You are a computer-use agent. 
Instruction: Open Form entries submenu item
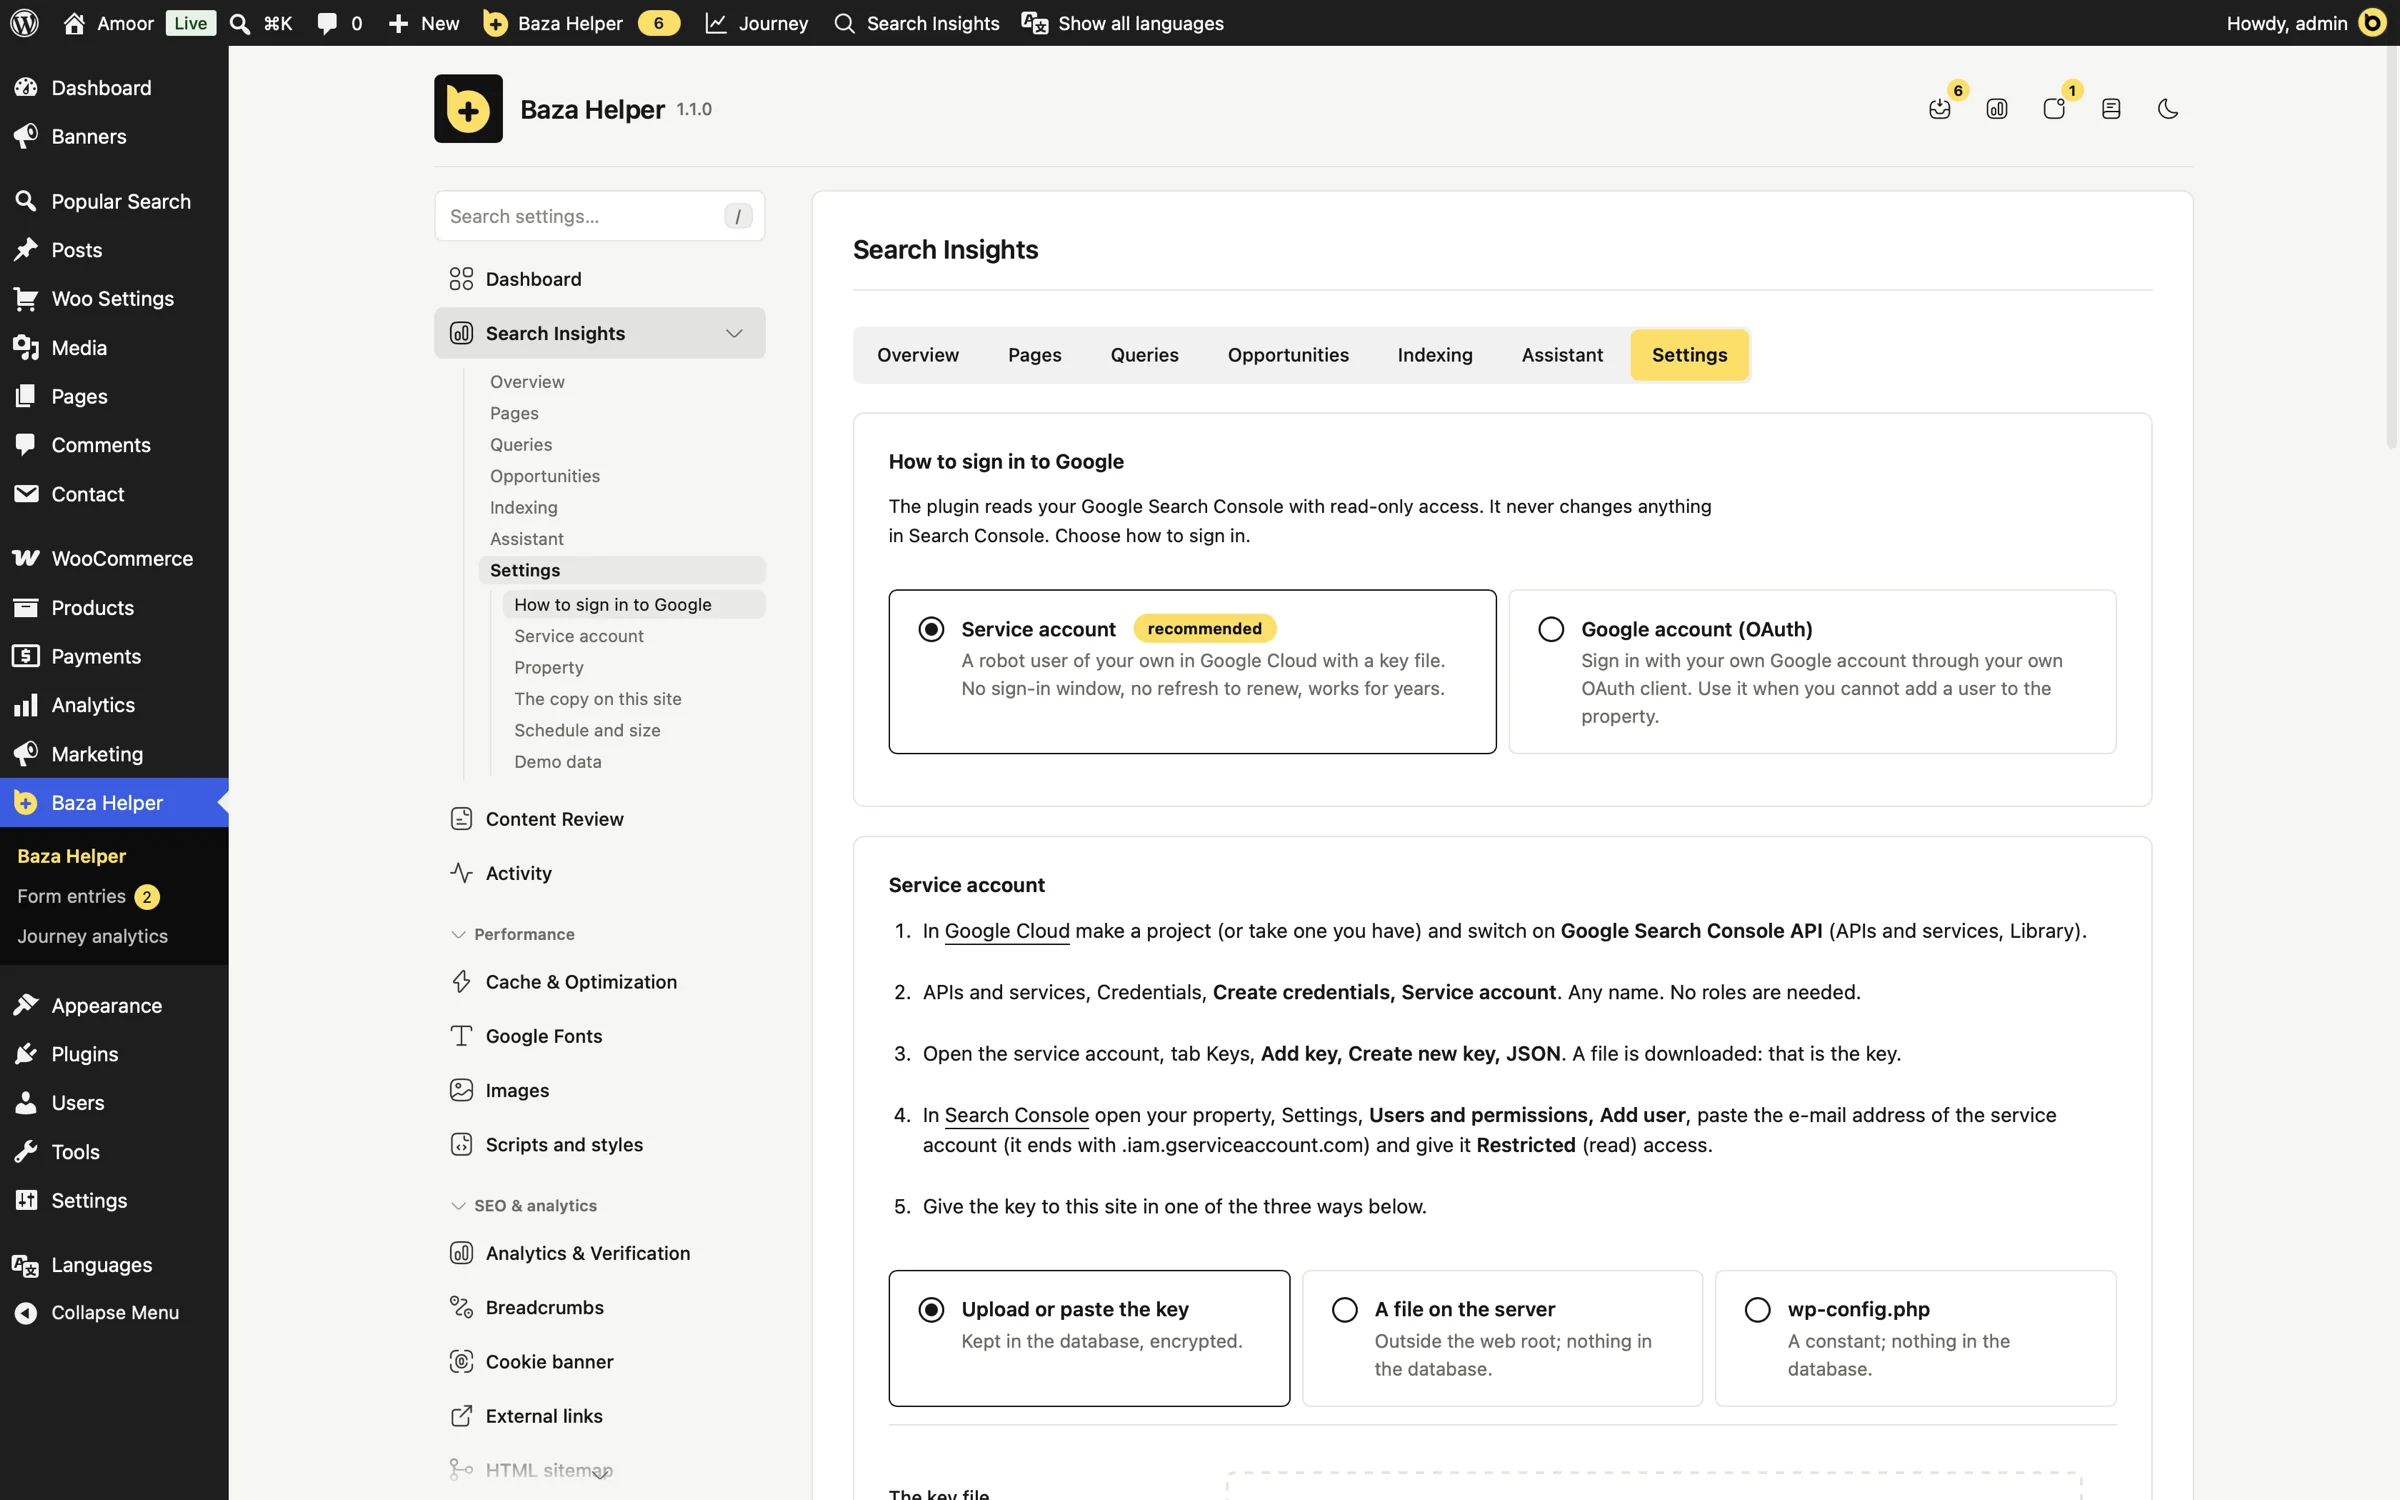[x=88, y=896]
